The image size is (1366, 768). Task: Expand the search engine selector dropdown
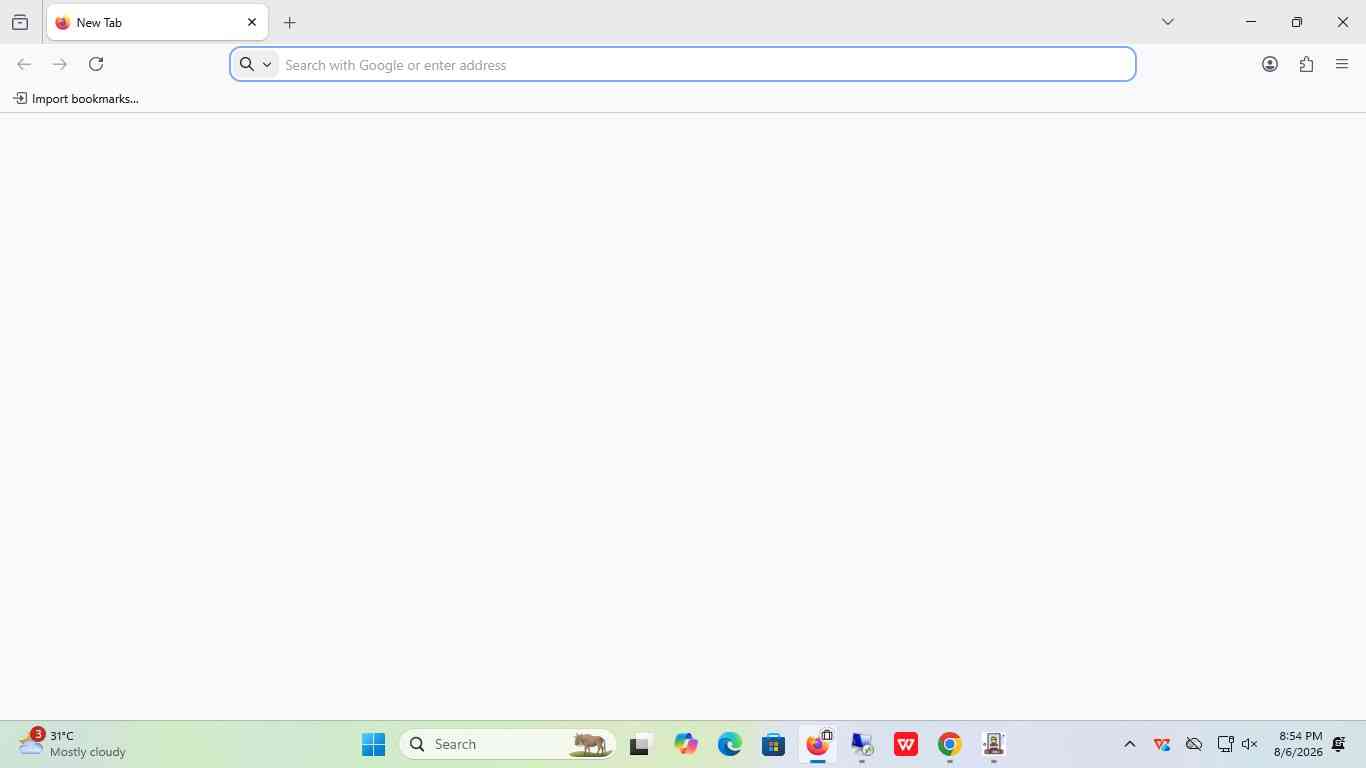[256, 64]
